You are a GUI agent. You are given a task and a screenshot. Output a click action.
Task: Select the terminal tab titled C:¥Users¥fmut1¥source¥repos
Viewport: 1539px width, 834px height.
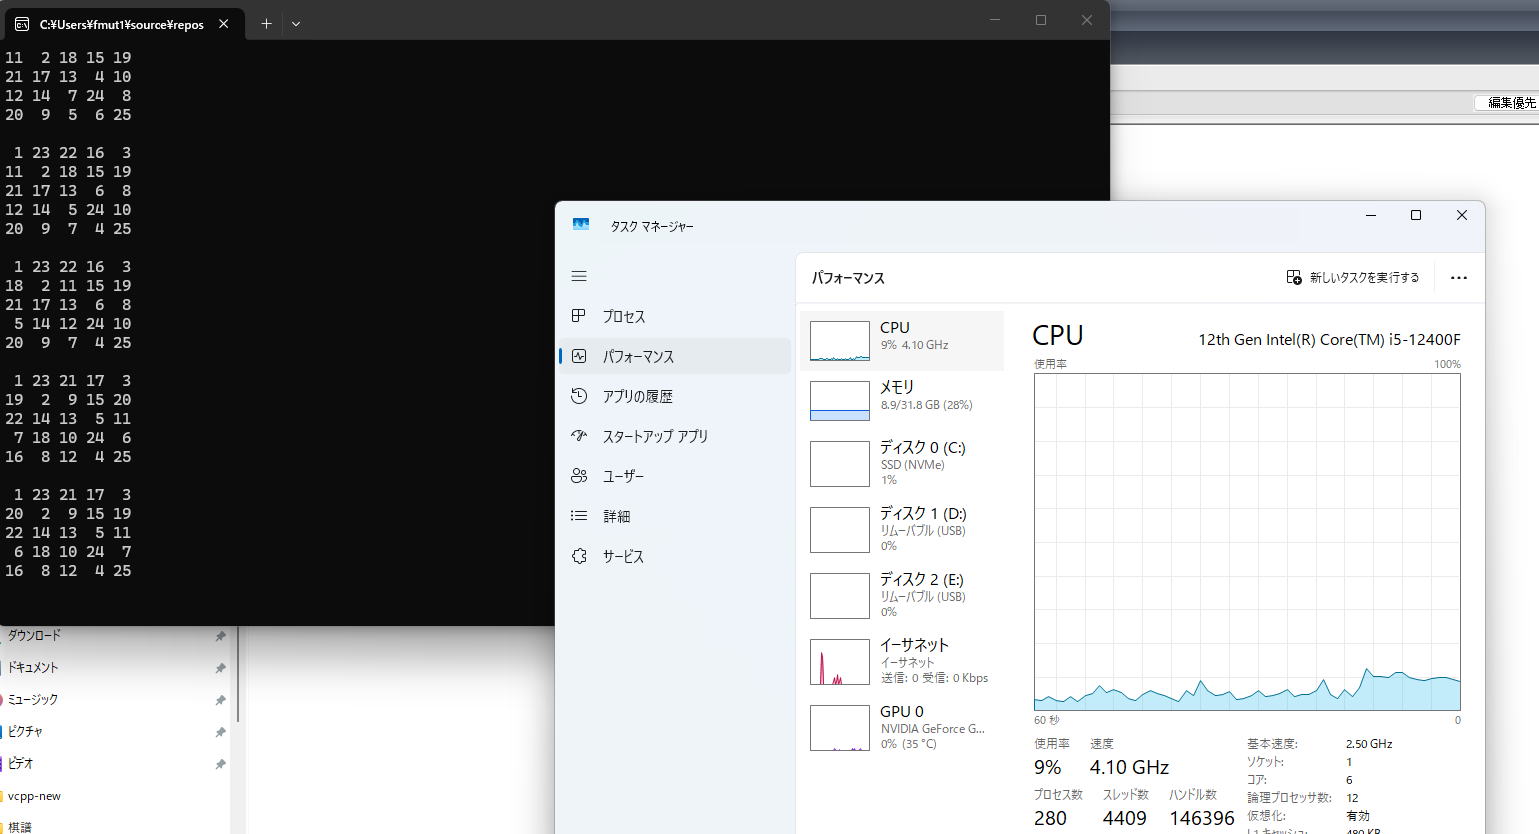120,24
